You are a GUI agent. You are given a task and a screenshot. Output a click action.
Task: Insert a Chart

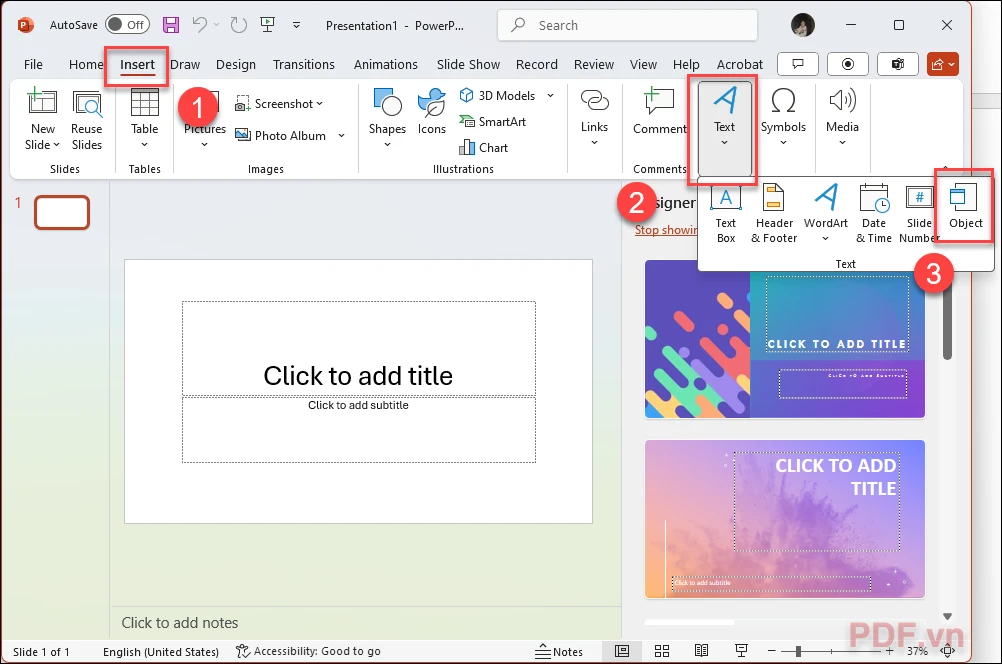tap(484, 148)
